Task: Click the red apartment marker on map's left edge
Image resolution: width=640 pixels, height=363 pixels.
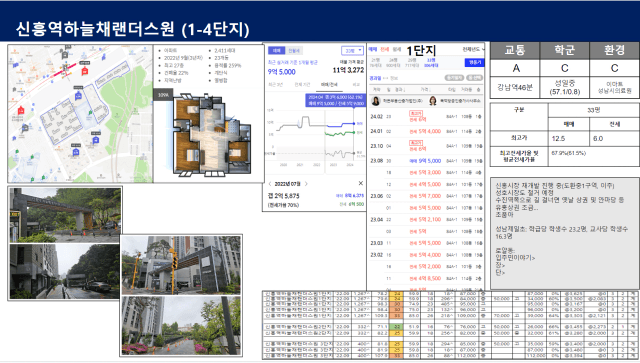Action: point(21,110)
